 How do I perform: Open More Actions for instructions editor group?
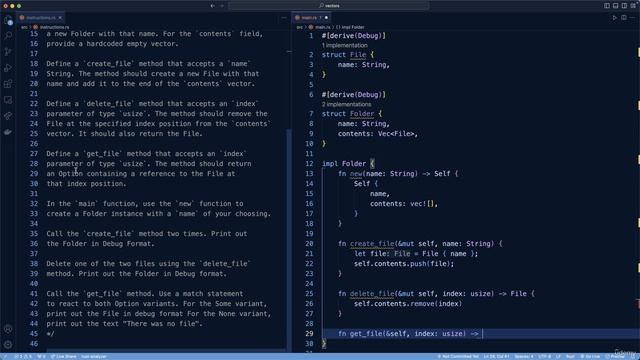[284, 18]
